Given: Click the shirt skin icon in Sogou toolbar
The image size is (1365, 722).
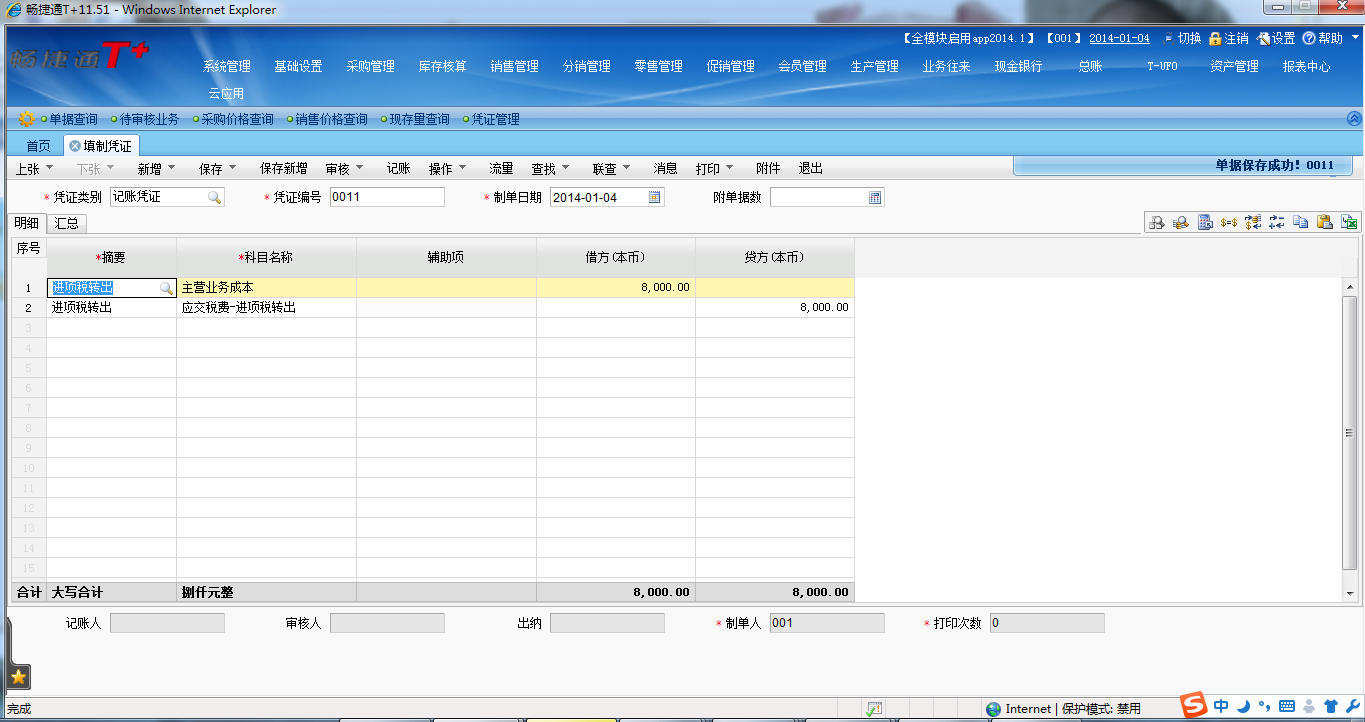Looking at the screenshot, I should pos(1330,706).
